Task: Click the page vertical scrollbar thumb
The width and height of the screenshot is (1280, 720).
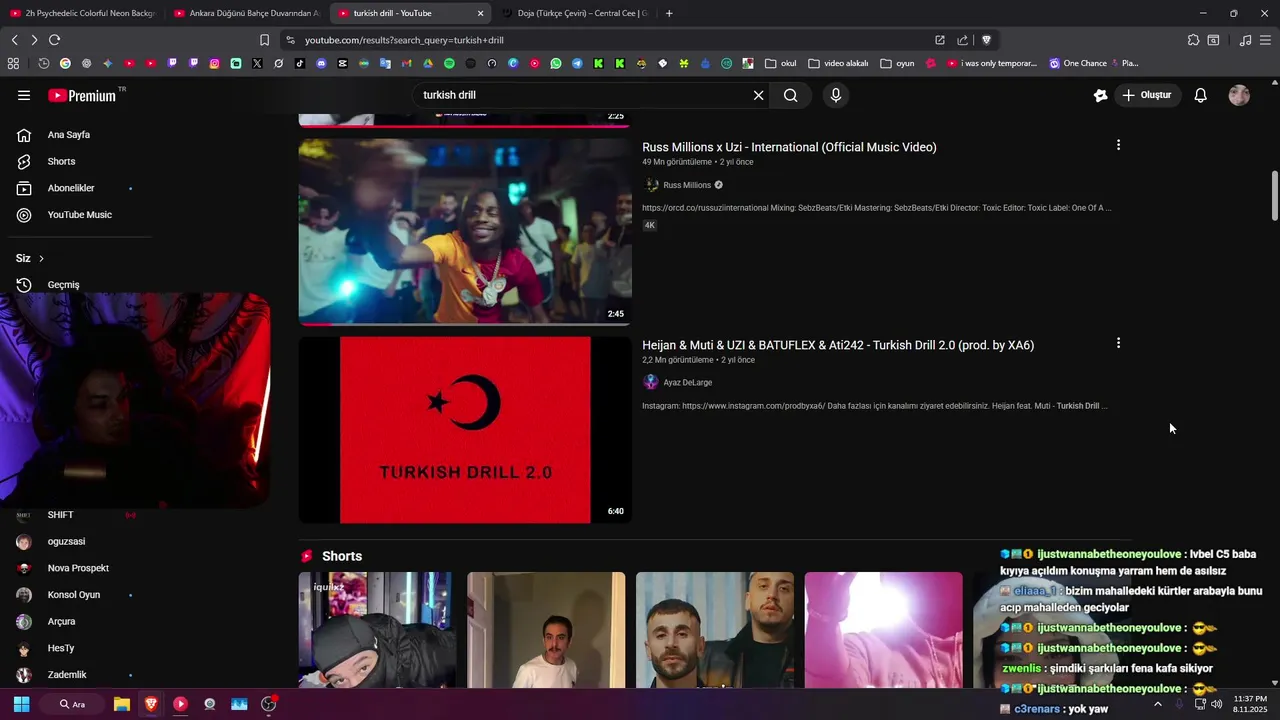Action: pos(1274,196)
